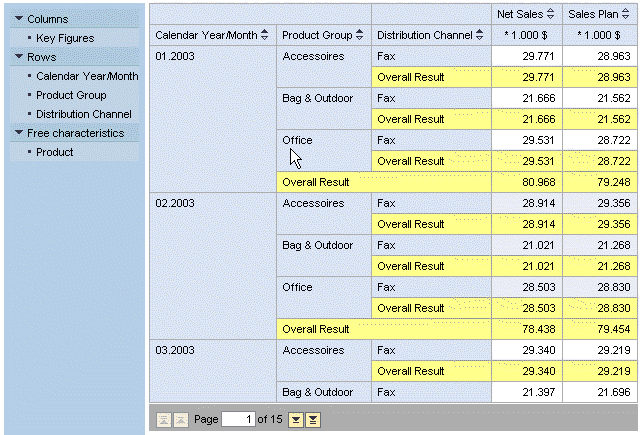Viewport: 641px width, 435px height.
Task: Sort the Distribution Channel column
Action: tap(480, 35)
